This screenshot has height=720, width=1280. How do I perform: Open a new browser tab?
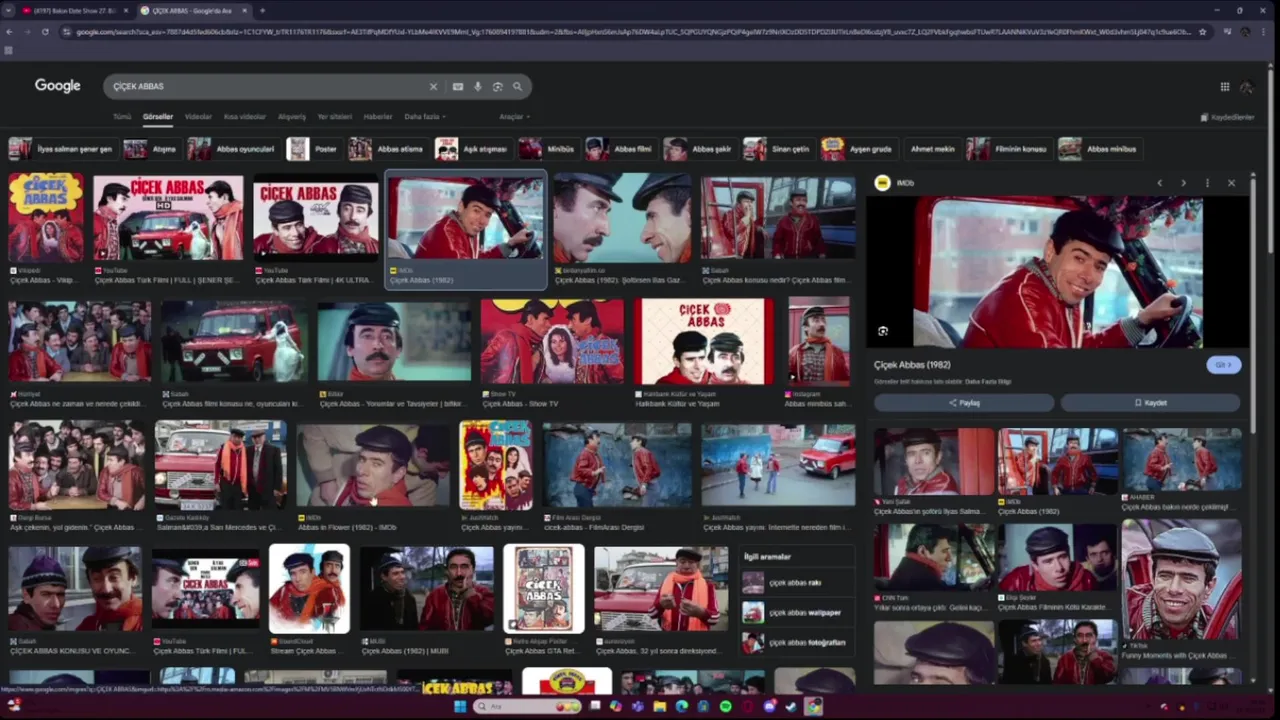[262, 11]
